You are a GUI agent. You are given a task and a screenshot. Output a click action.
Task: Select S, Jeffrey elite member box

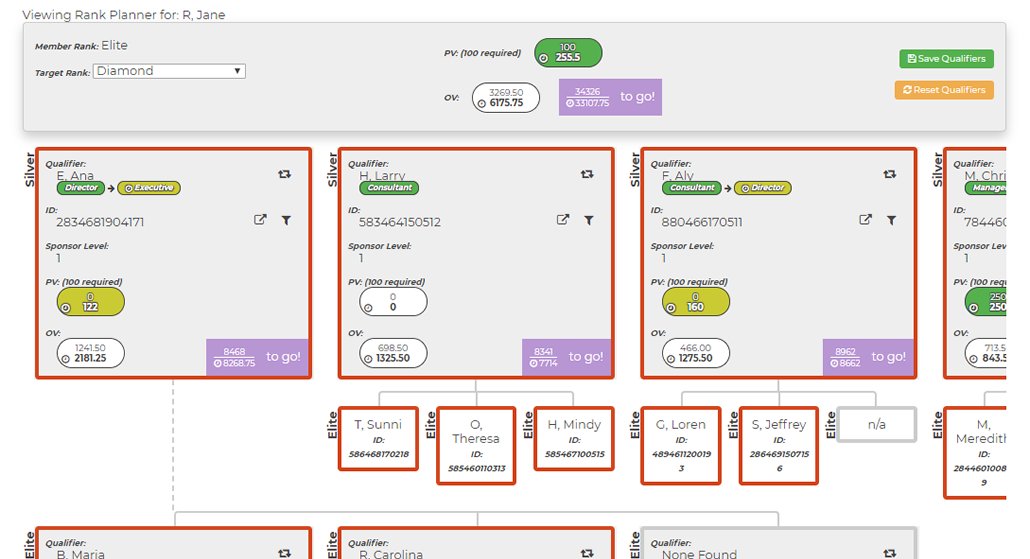(779, 445)
